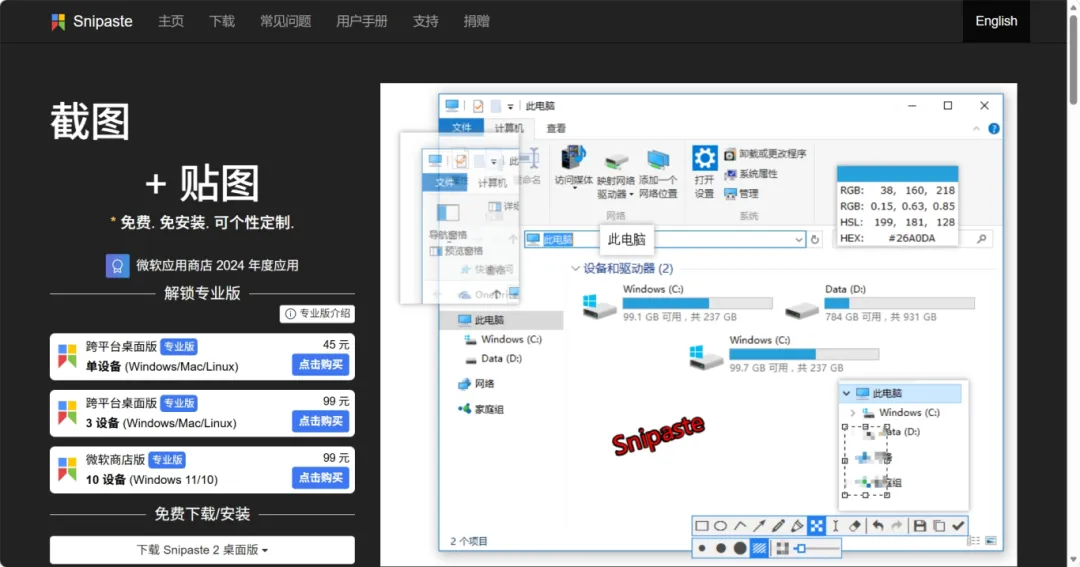Open the address bar dropdown arrow

click(798, 240)
